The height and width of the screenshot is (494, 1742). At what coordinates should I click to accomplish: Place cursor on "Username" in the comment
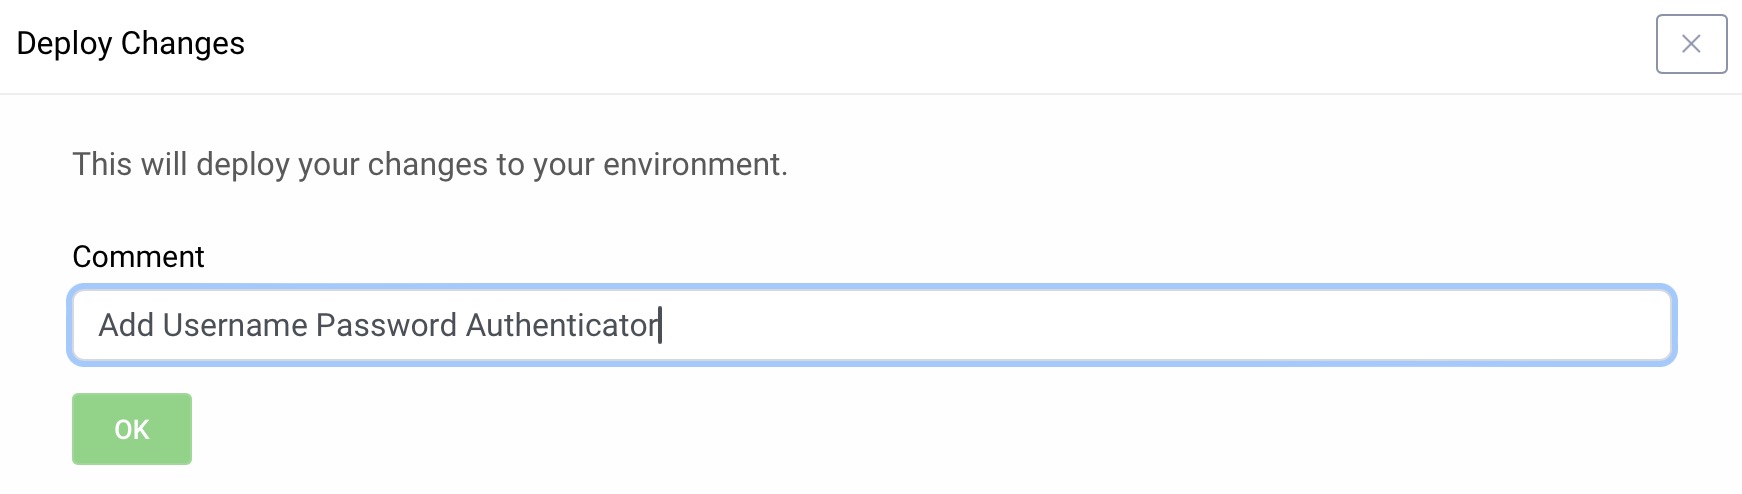coord(235,326)
